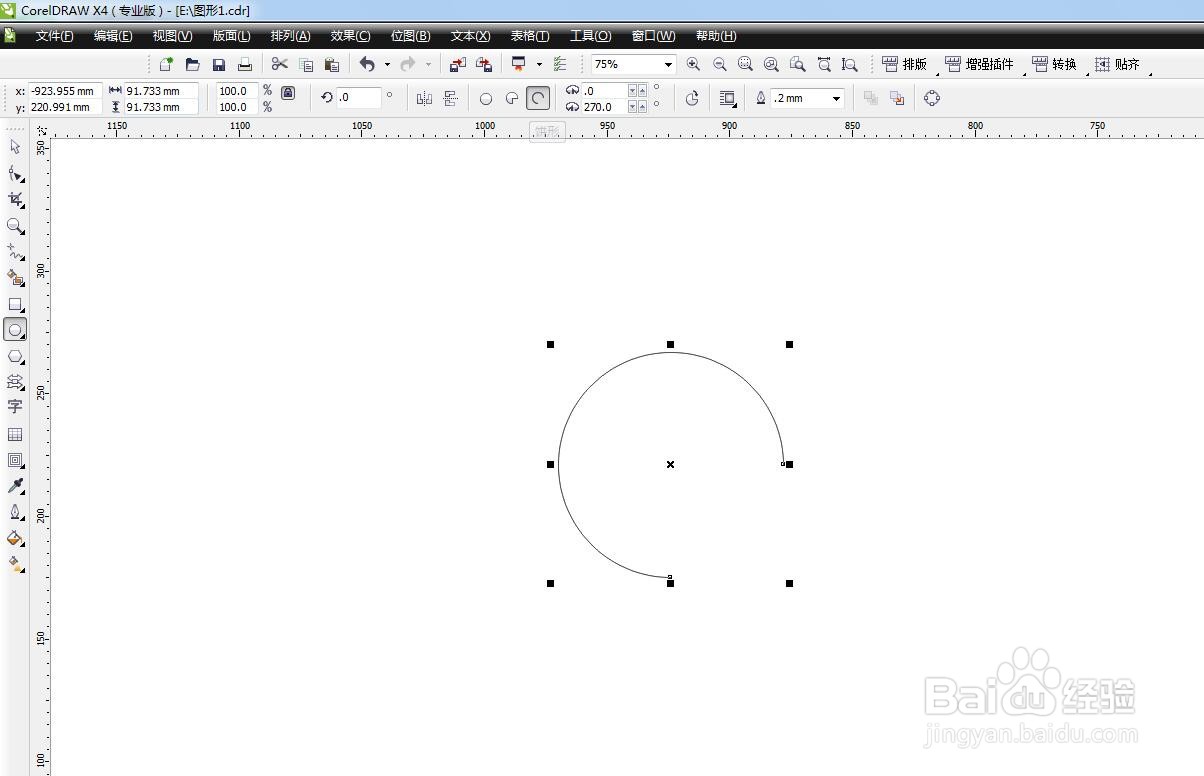This screenshot has width=1204, height=776.
Task: Expand the undo history dropdown arrow
Action: point(387,64)
